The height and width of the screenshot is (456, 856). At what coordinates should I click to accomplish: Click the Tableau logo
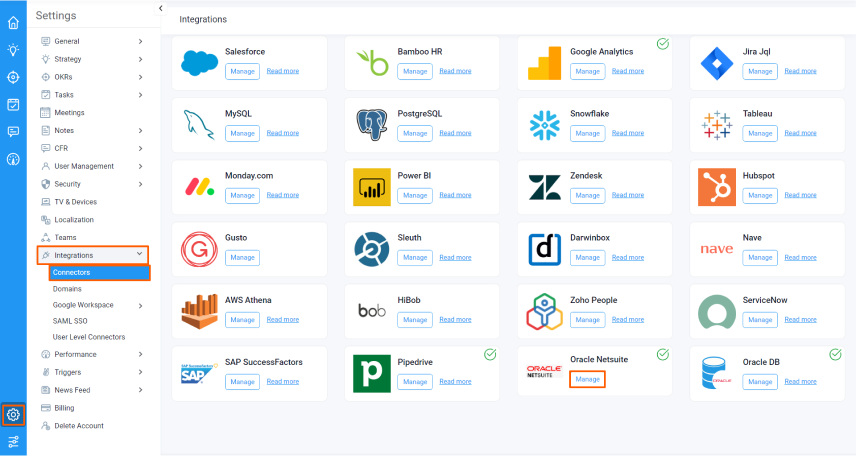coord(717,125)
